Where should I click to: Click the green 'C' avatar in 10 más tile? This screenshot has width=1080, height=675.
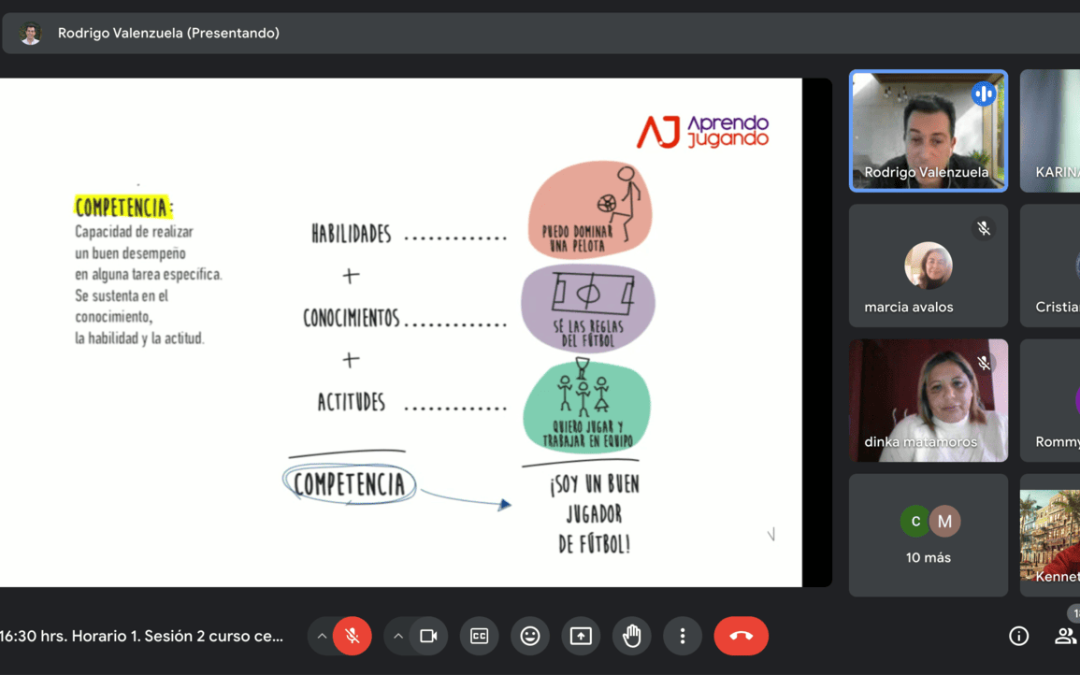[x=915, y=521]
